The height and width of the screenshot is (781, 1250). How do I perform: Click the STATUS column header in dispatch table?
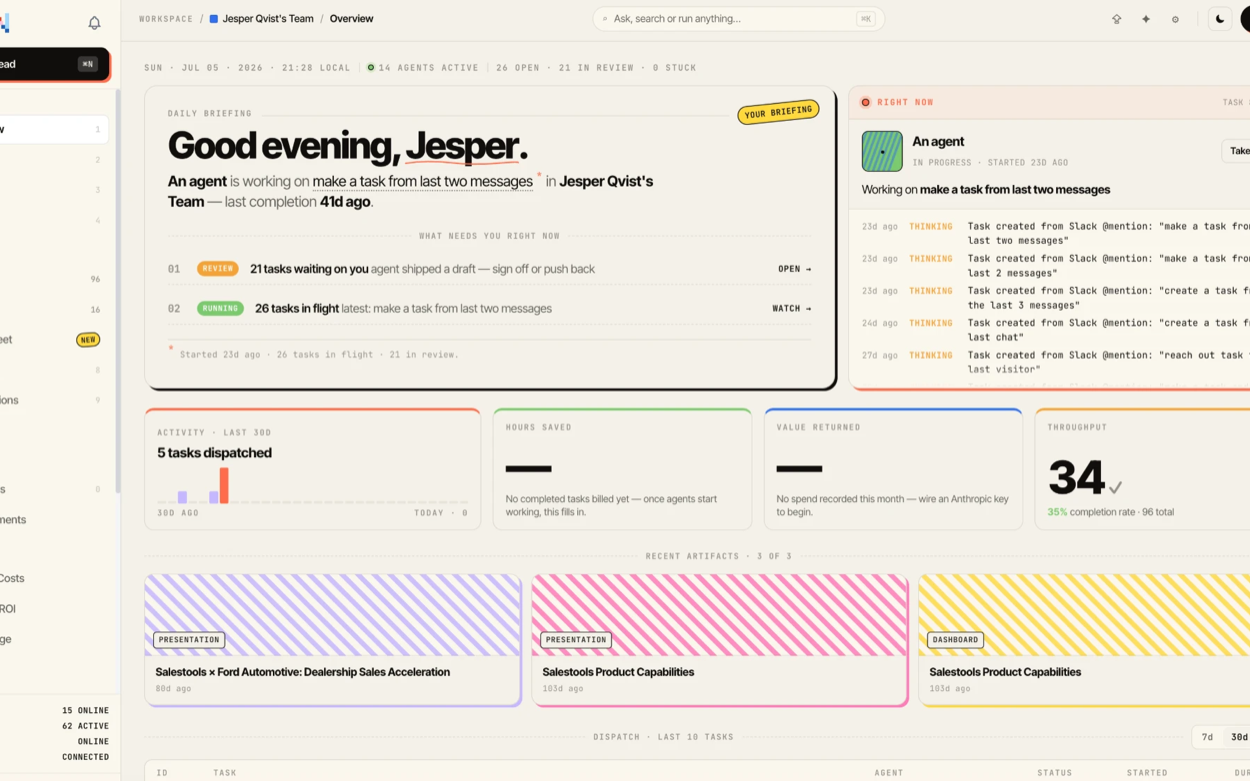tap(1055, 773)
